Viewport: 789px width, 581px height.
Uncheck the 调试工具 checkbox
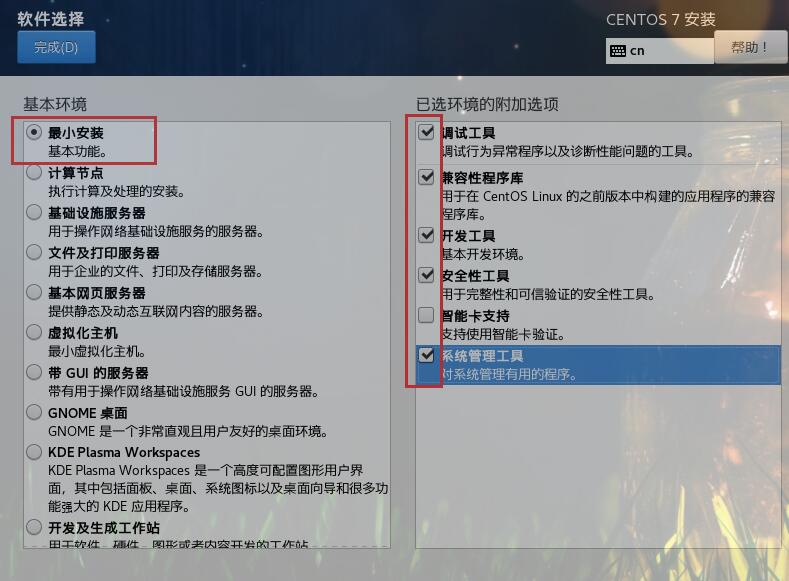pos(426,132)
